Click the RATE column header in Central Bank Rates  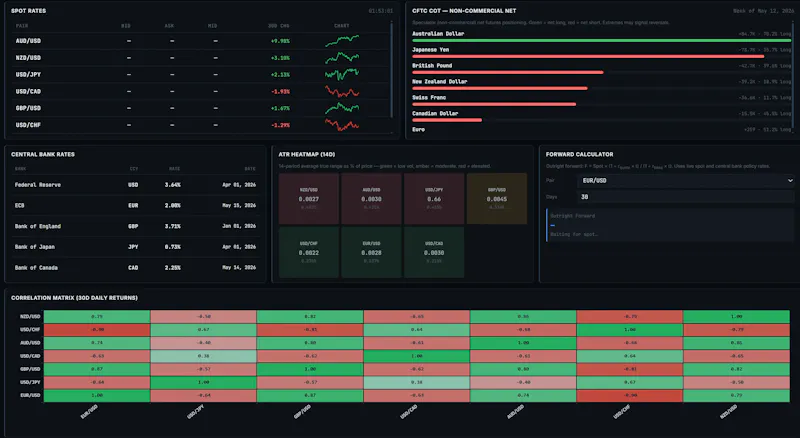(174, 168)
